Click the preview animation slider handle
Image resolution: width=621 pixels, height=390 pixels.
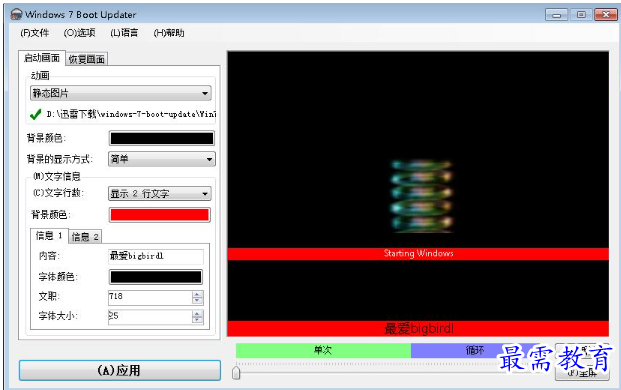tap(236, 373)
